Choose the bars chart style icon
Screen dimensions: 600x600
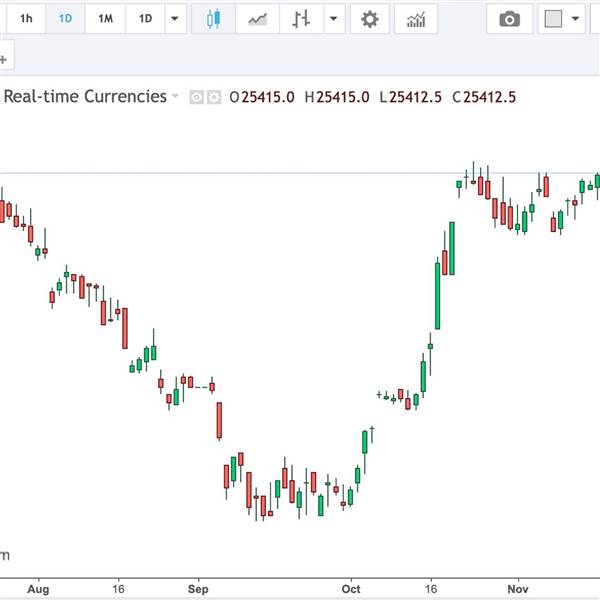tap(302, 19)
